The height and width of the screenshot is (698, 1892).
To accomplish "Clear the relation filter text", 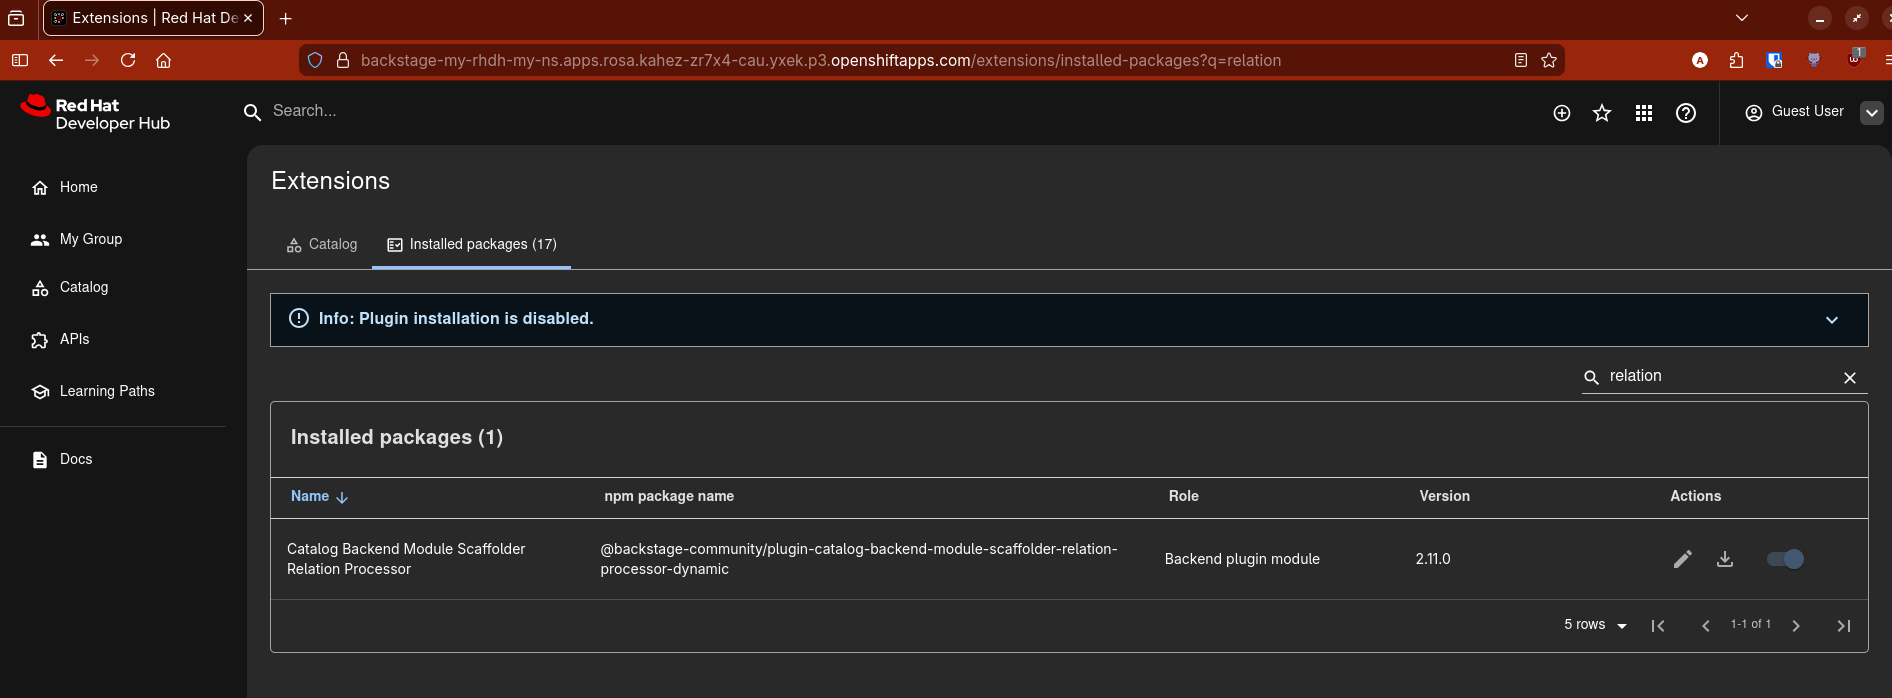I will pyautogui.click(x=1850, y=377).
